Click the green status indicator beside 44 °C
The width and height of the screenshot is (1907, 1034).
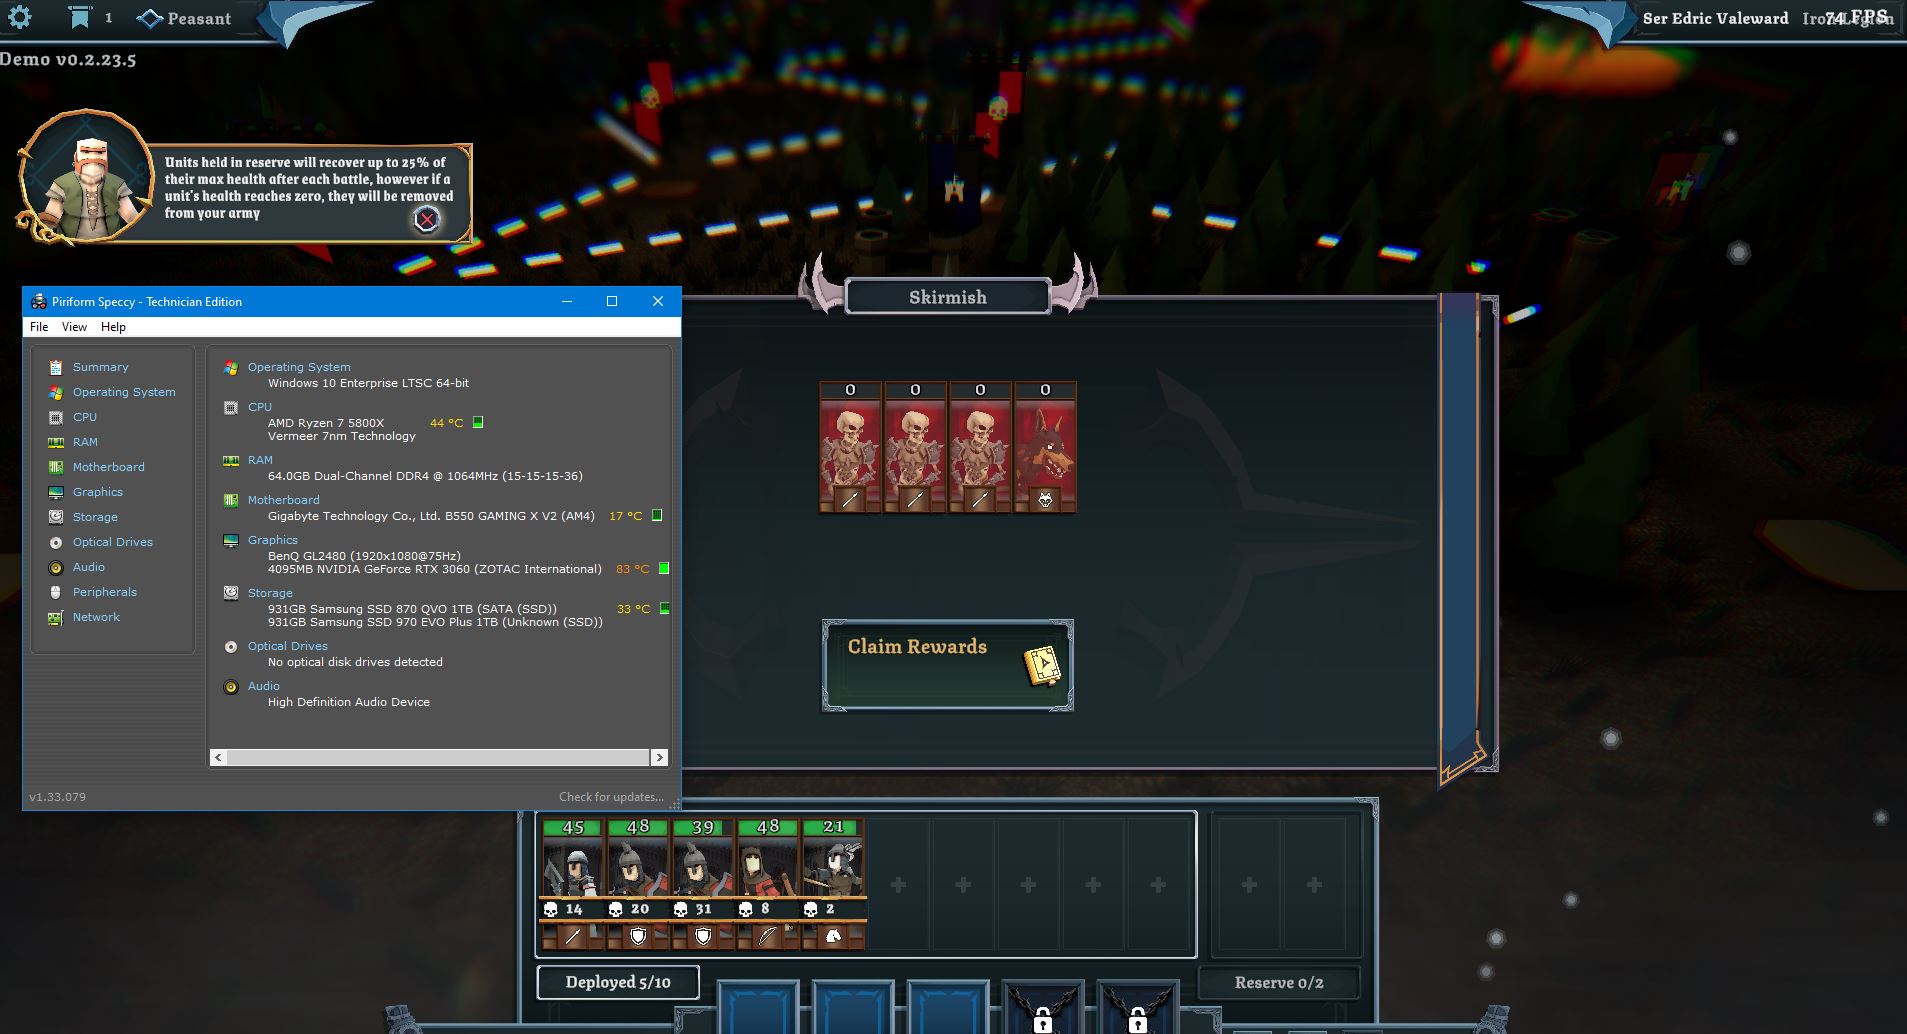click(478, 422)
